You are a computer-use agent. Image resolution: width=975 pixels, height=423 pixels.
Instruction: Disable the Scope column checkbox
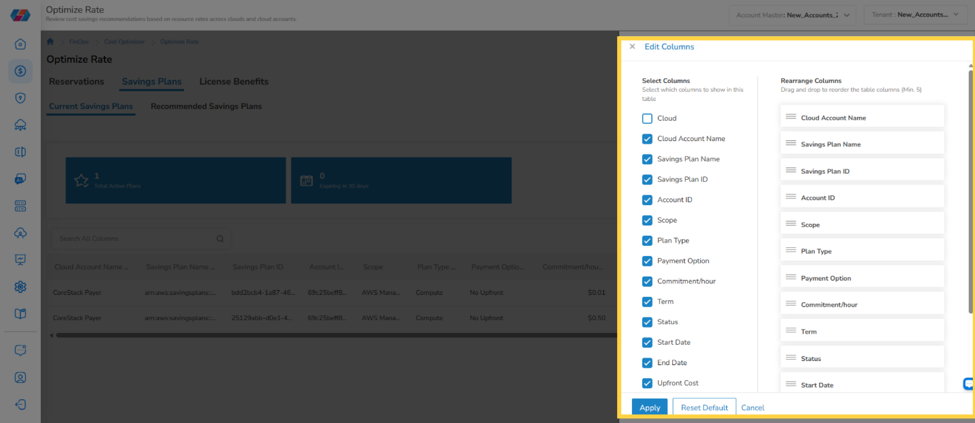[x=647, y=220]
